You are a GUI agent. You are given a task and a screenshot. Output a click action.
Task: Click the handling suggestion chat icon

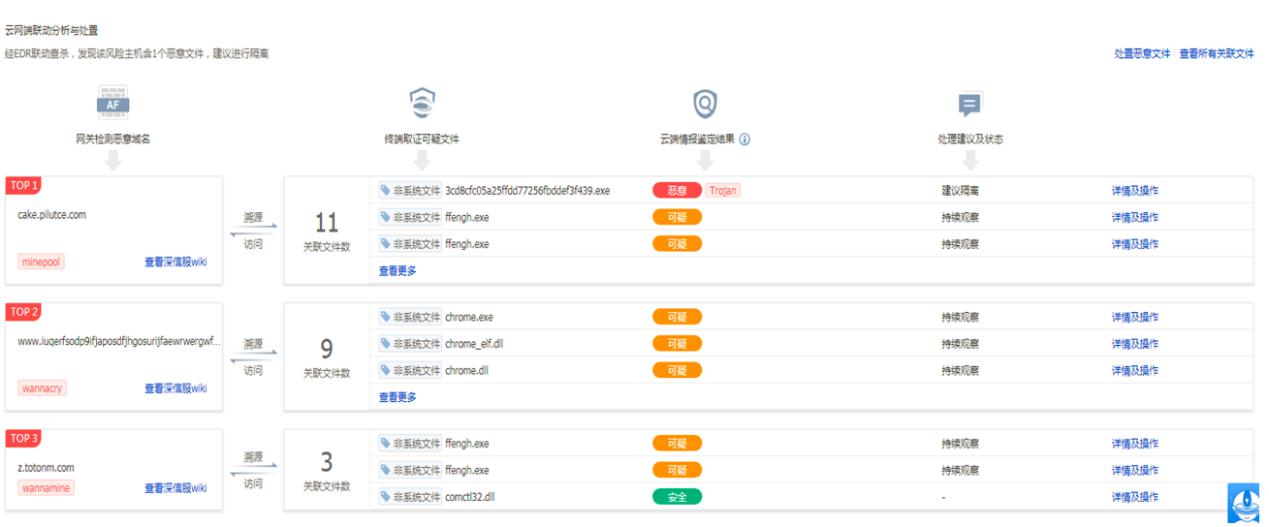(x=969, y=103)
